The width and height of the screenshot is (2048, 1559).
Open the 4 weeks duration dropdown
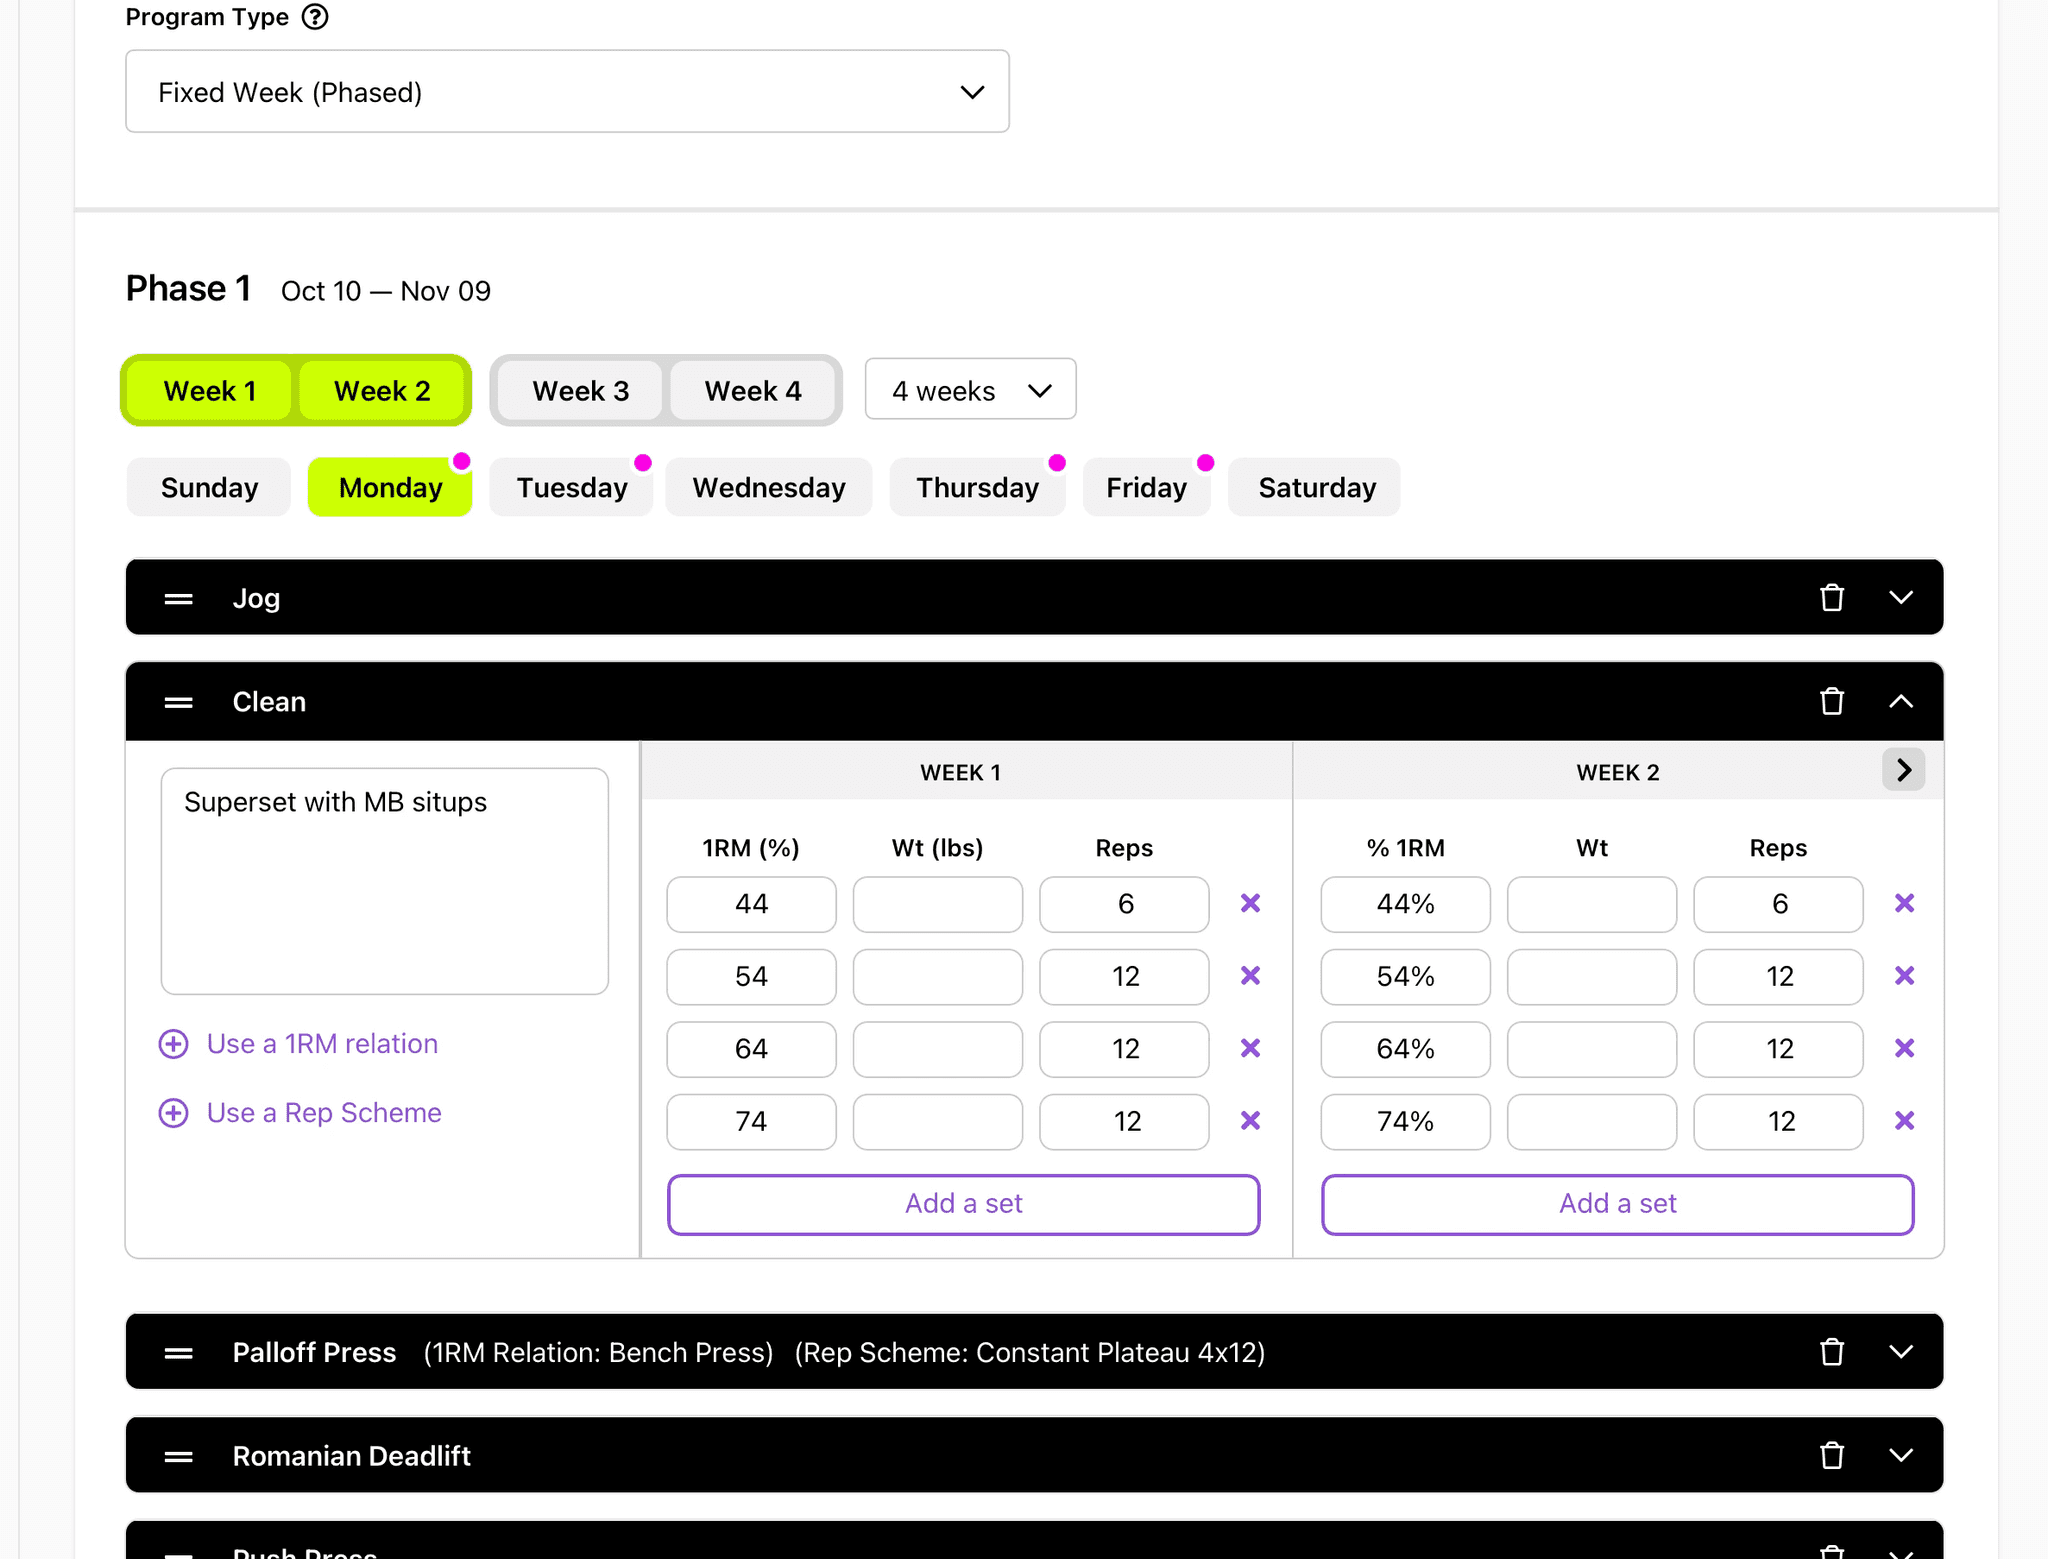click(x=970, y=390)
